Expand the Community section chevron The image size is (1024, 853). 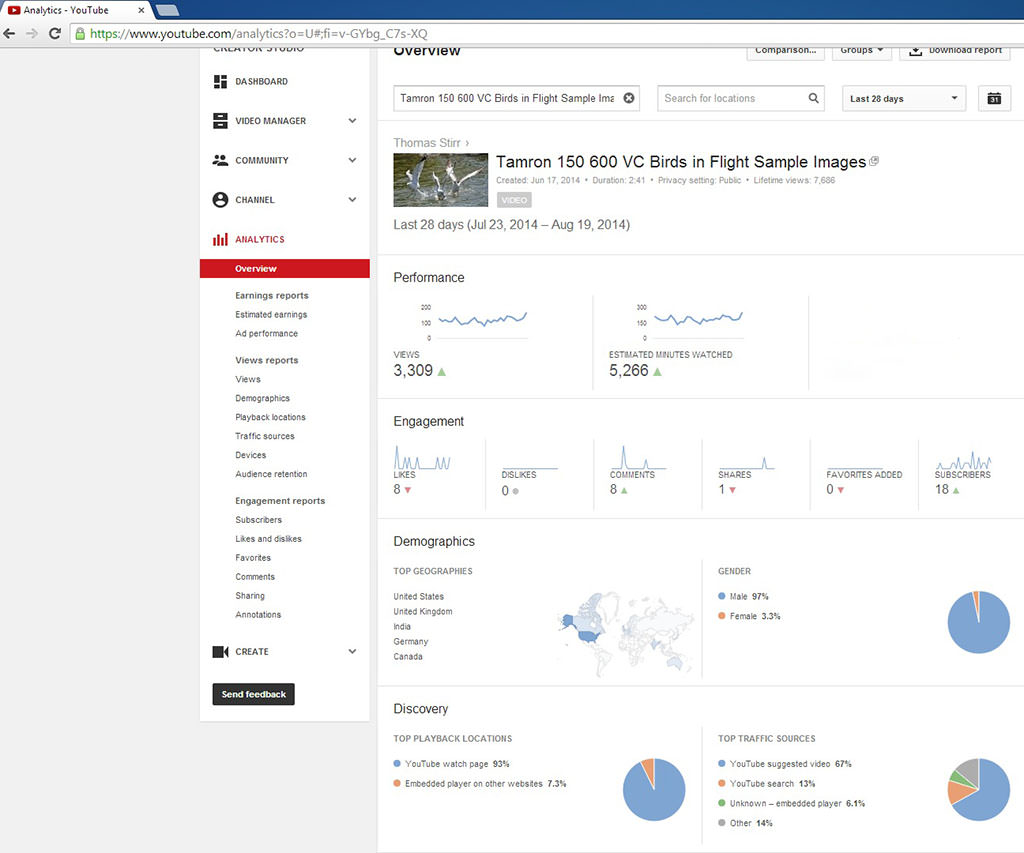click(352, 160)
